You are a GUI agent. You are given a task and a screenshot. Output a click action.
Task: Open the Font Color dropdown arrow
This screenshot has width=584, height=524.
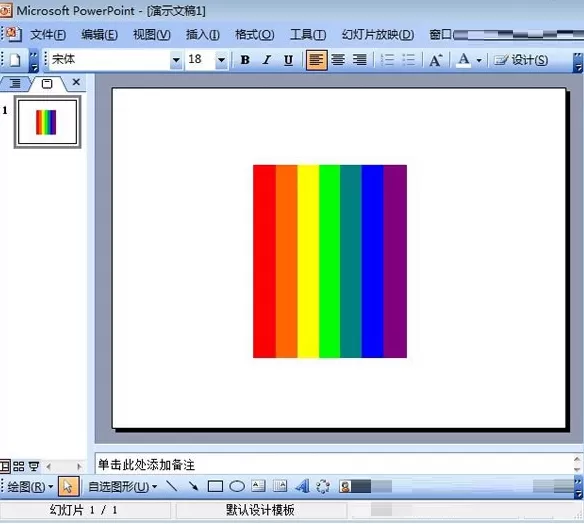click(x=479, y=60)
